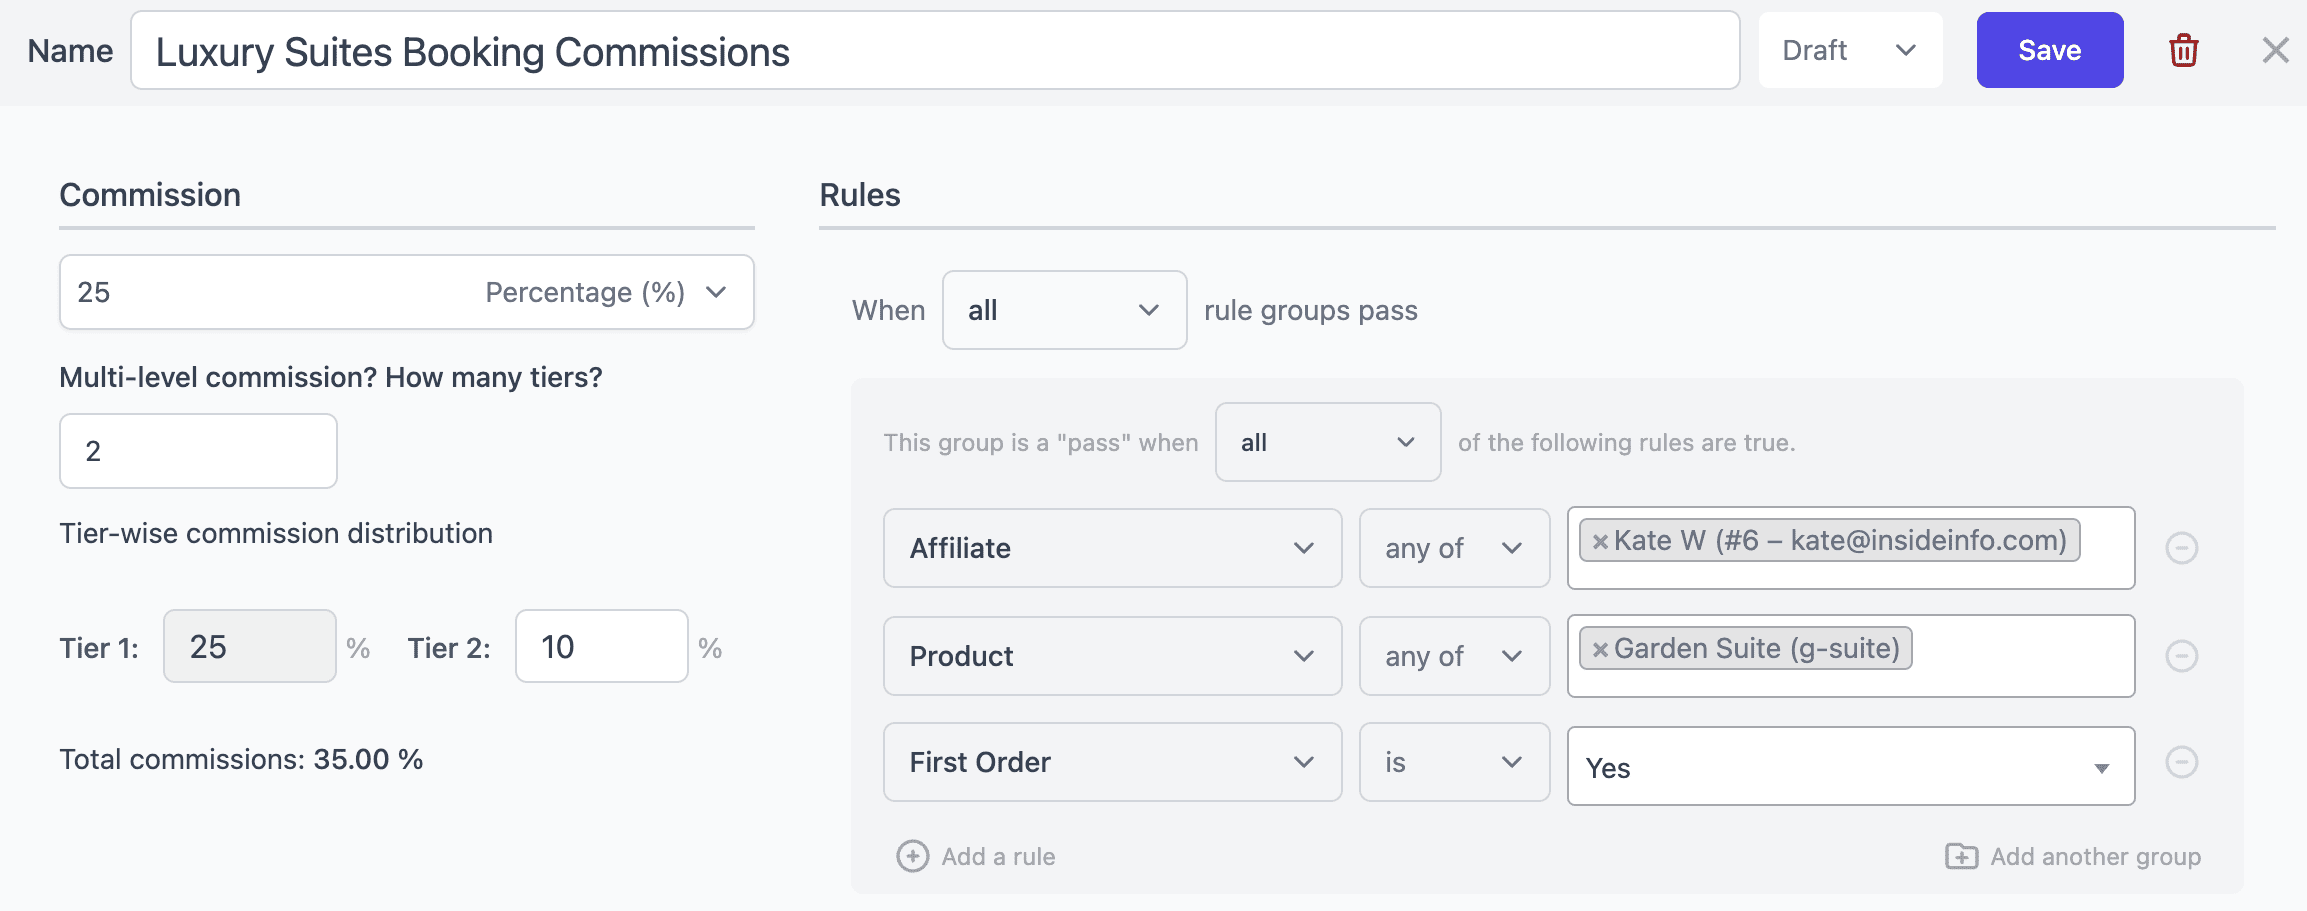Image resolution: width=2307 pixels, height=911 pixels.
Task: Remove the Affiliate rule with minus icon
Action: coord(2181,548)
